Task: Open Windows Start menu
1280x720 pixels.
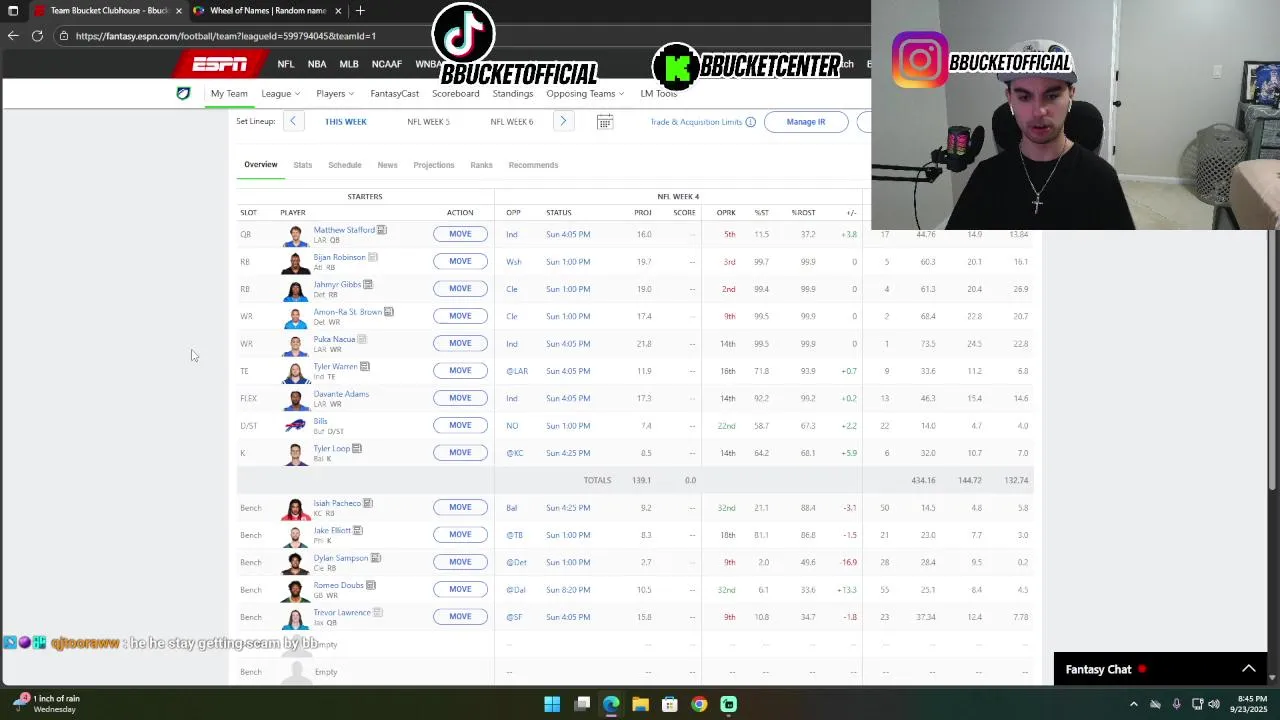Action: [552, 704]
